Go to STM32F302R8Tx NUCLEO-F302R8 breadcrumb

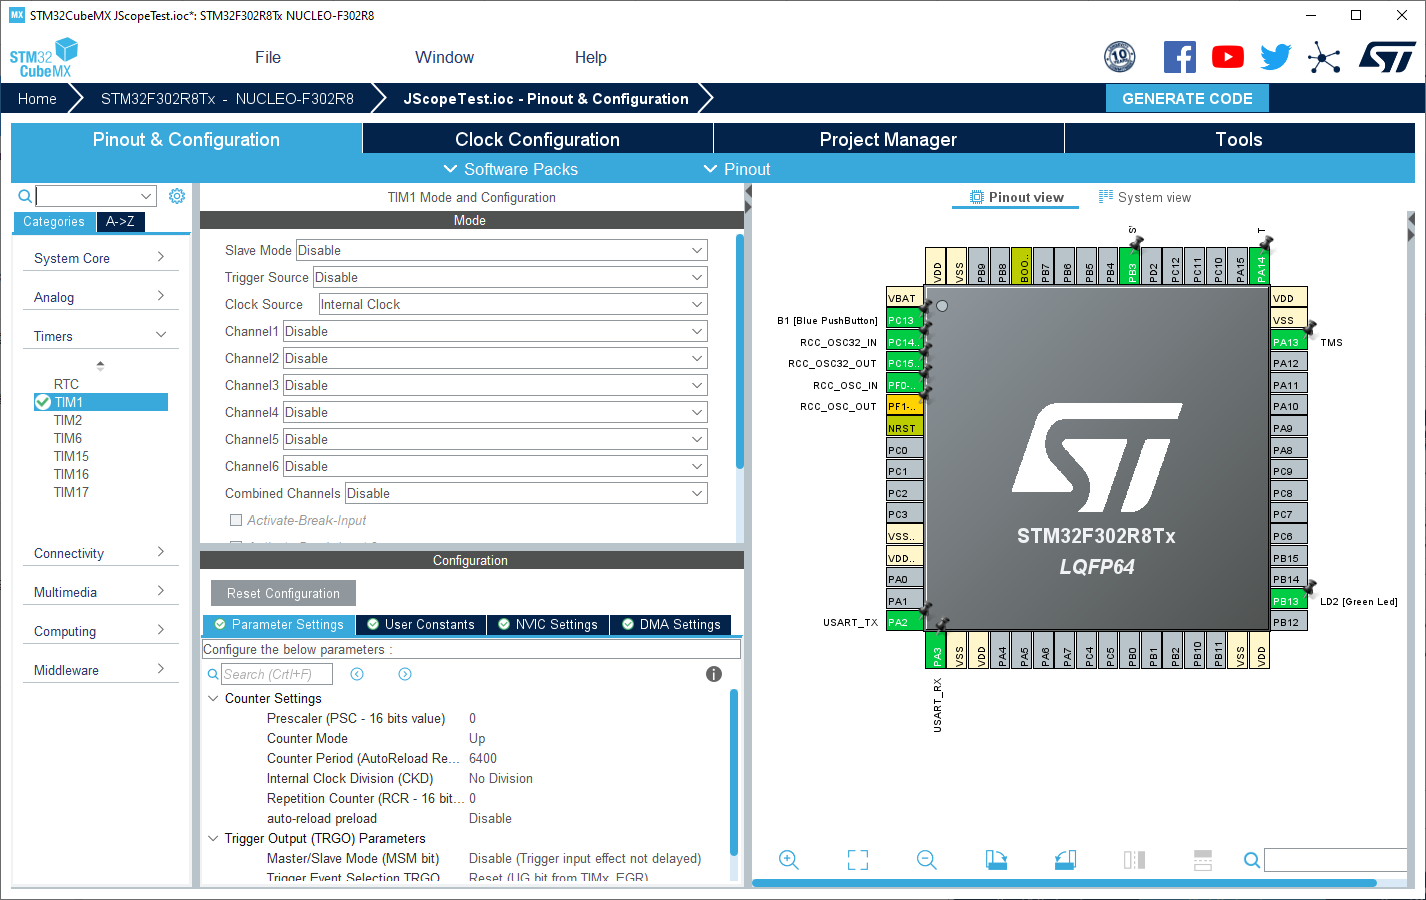point(227,98)
